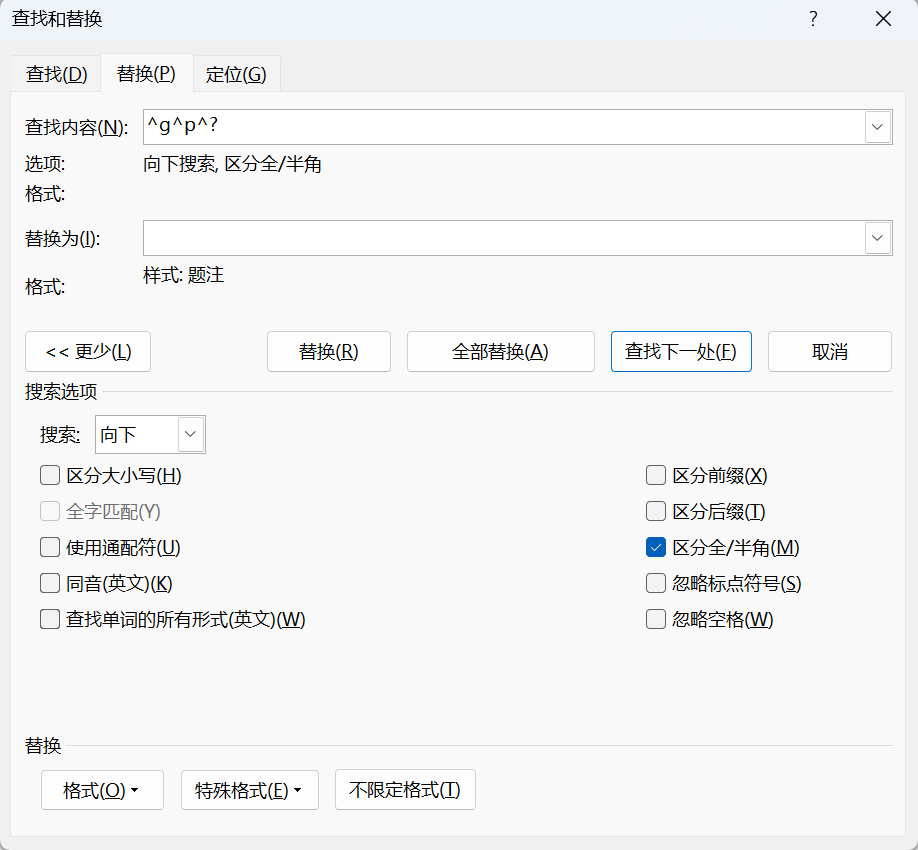Click the 替换为 input field
The height and width of the screenshot is (850, 918).
[503, 238]
